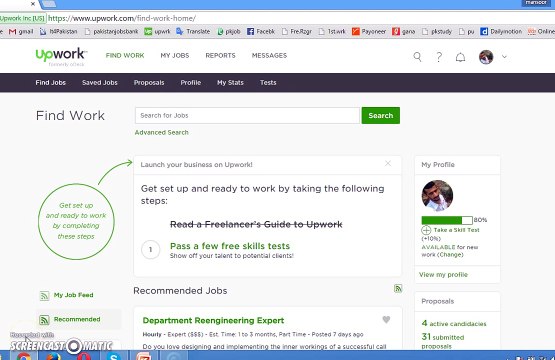Close the Launch your business panel
The image size is (555, 360).
click(388, 163)
